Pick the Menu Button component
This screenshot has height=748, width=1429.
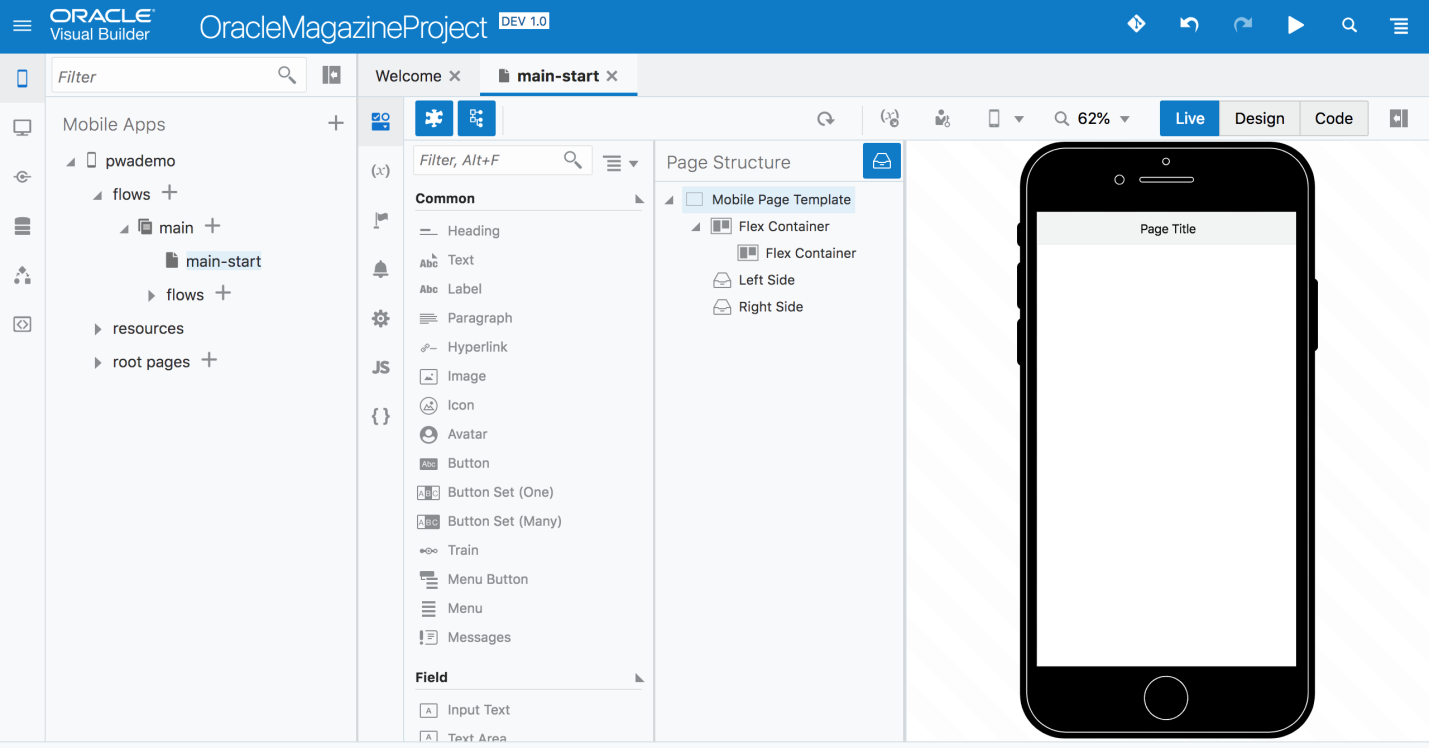487,579
